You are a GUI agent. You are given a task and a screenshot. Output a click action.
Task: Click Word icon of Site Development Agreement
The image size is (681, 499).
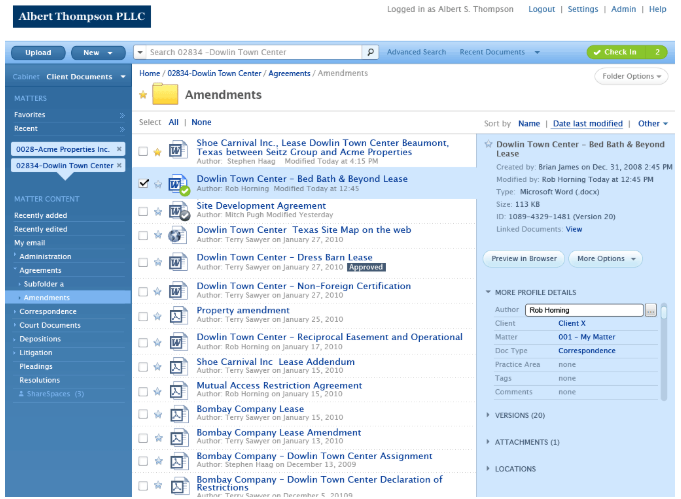[179, 211]
